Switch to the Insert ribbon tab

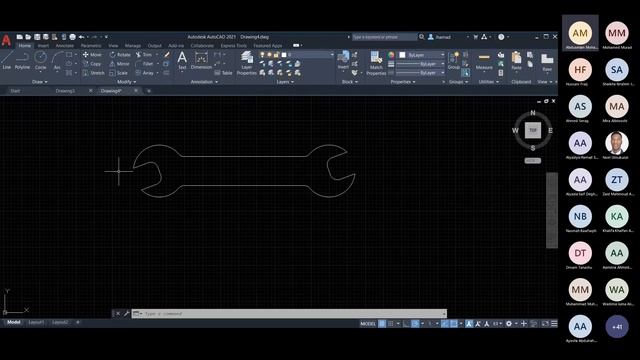pyautogui.click(x=43, y=46)
